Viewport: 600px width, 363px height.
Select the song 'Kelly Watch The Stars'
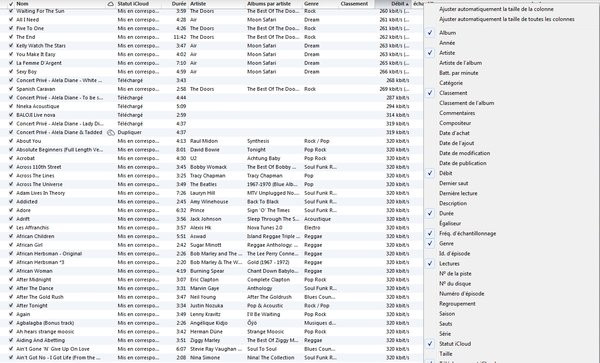click(41, 46)
